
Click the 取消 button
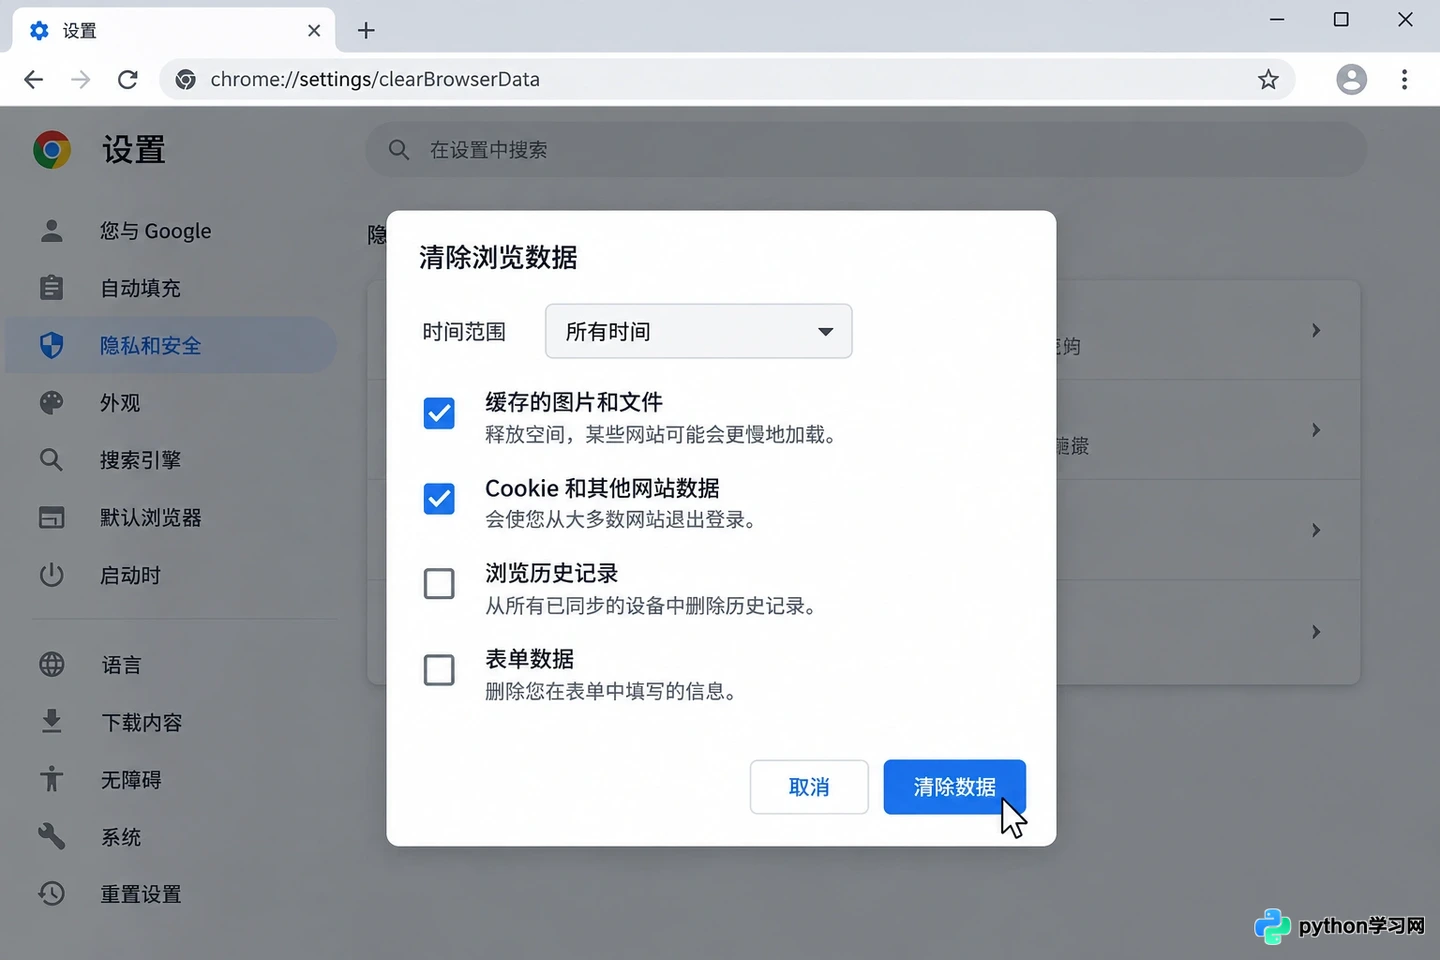tap(809, 787)
